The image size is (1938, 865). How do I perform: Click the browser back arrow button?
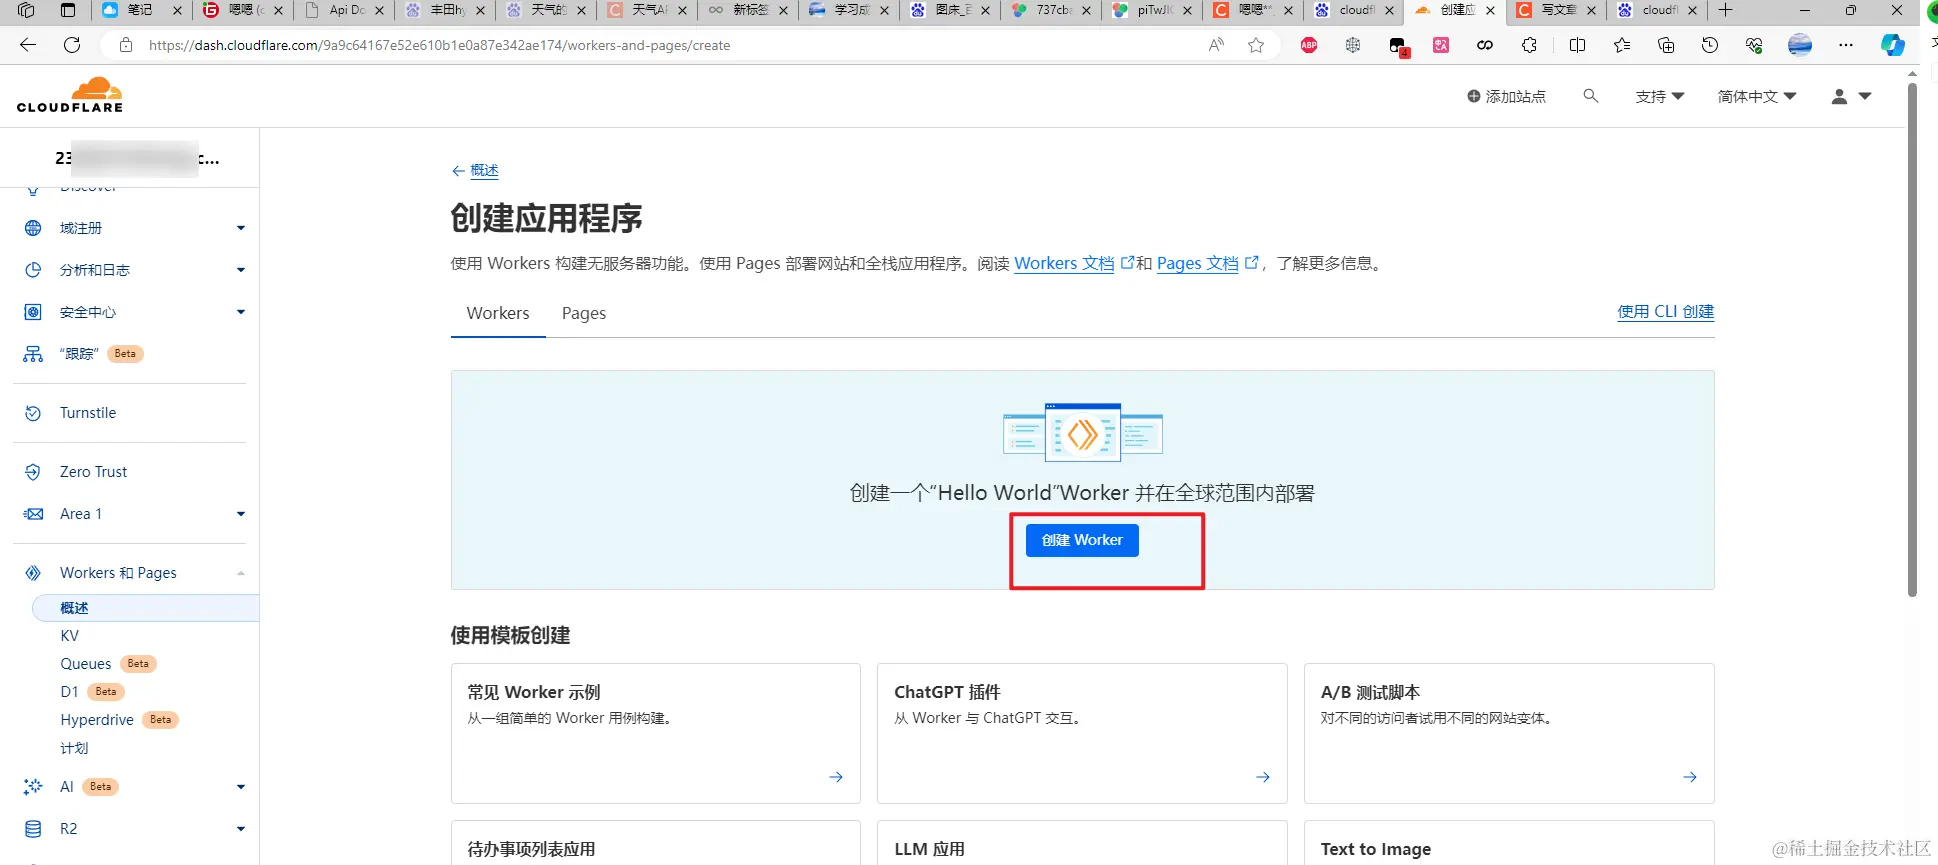[x=28, y=45]
